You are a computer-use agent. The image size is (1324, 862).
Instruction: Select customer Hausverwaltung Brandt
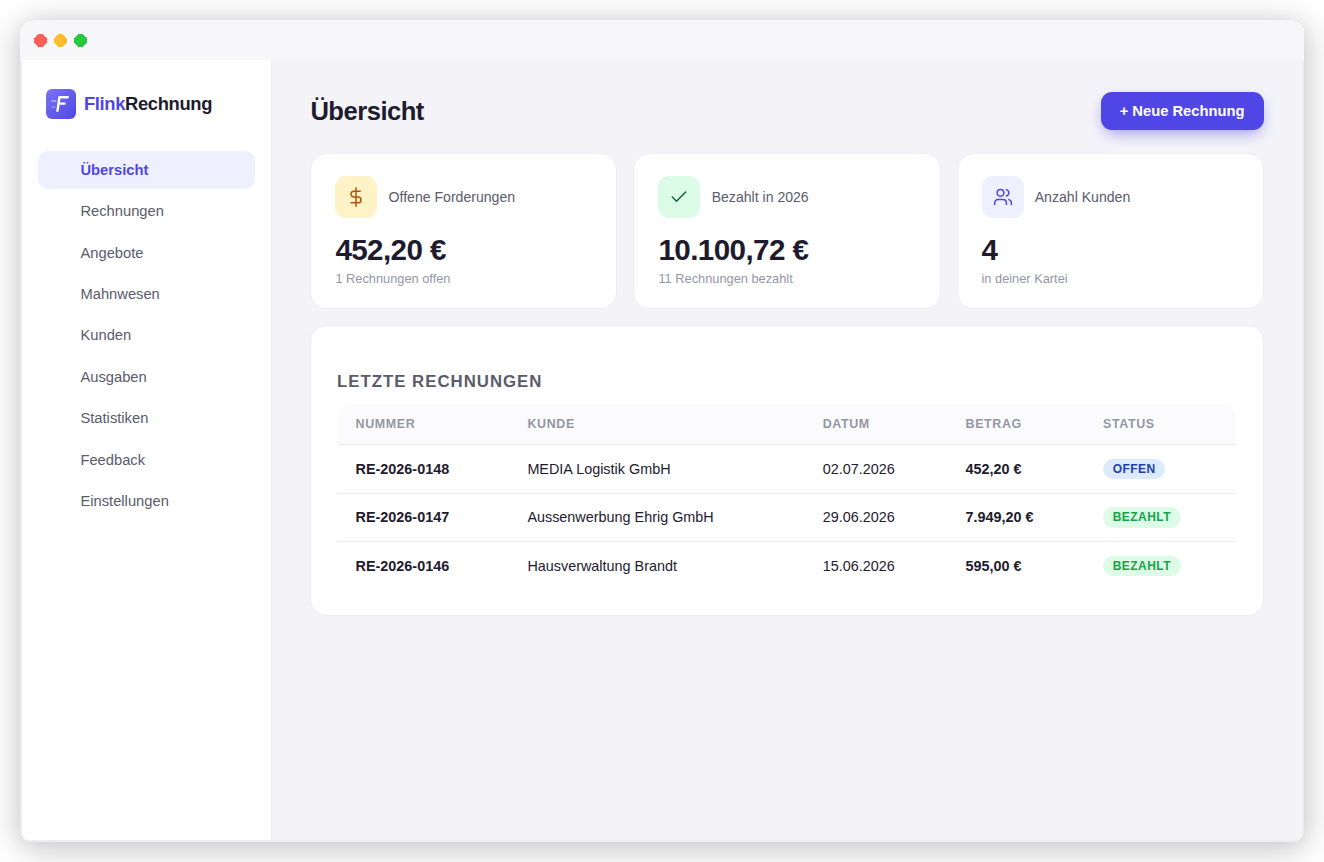pos(602,566)
